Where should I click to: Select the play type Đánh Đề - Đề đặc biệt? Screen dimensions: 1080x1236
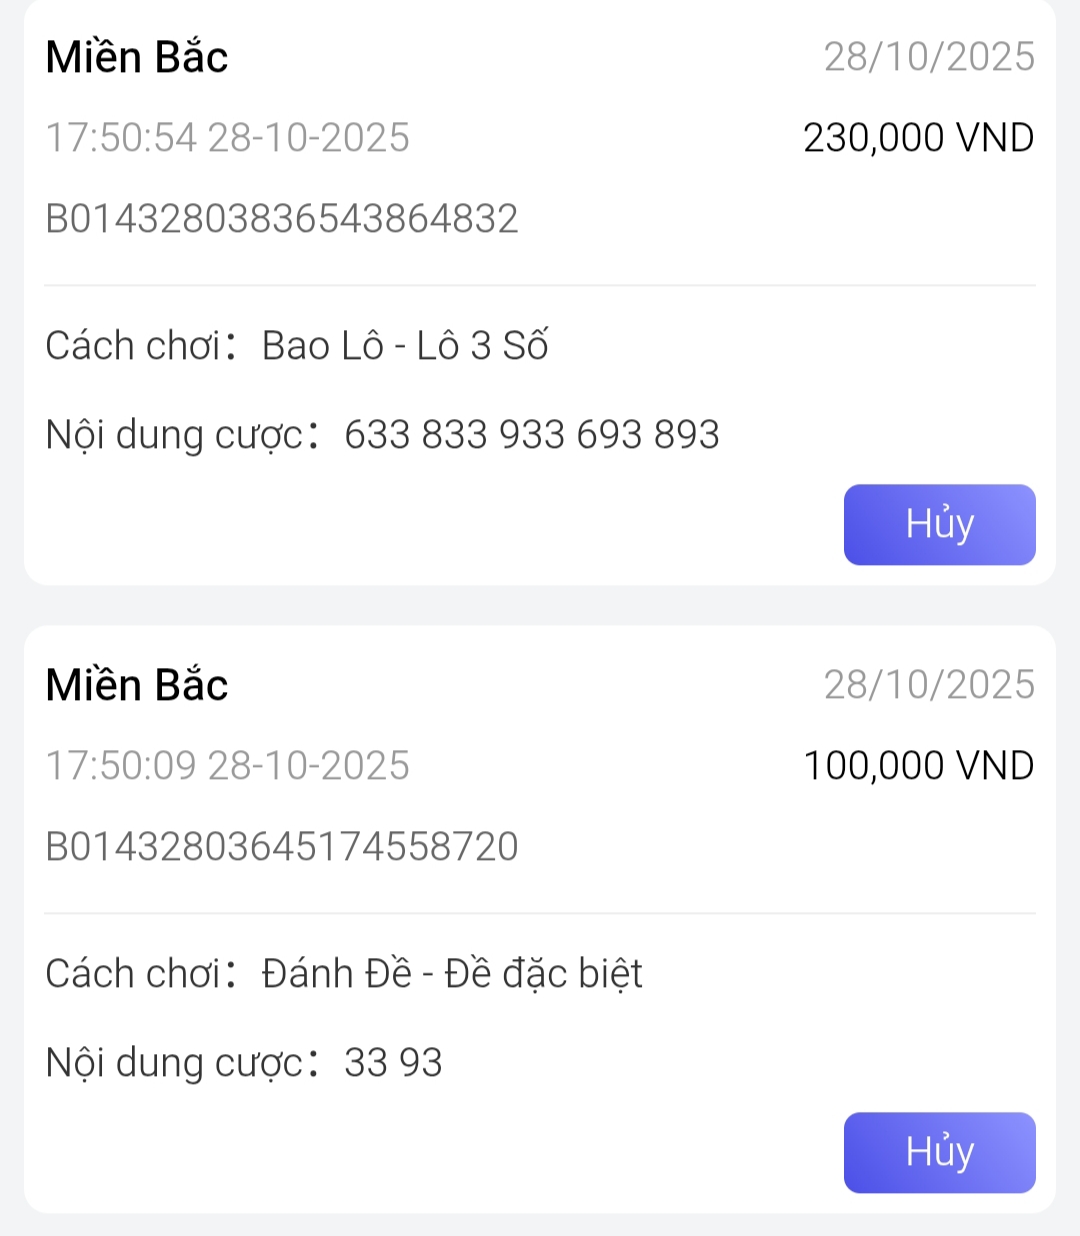pos(452,974)
